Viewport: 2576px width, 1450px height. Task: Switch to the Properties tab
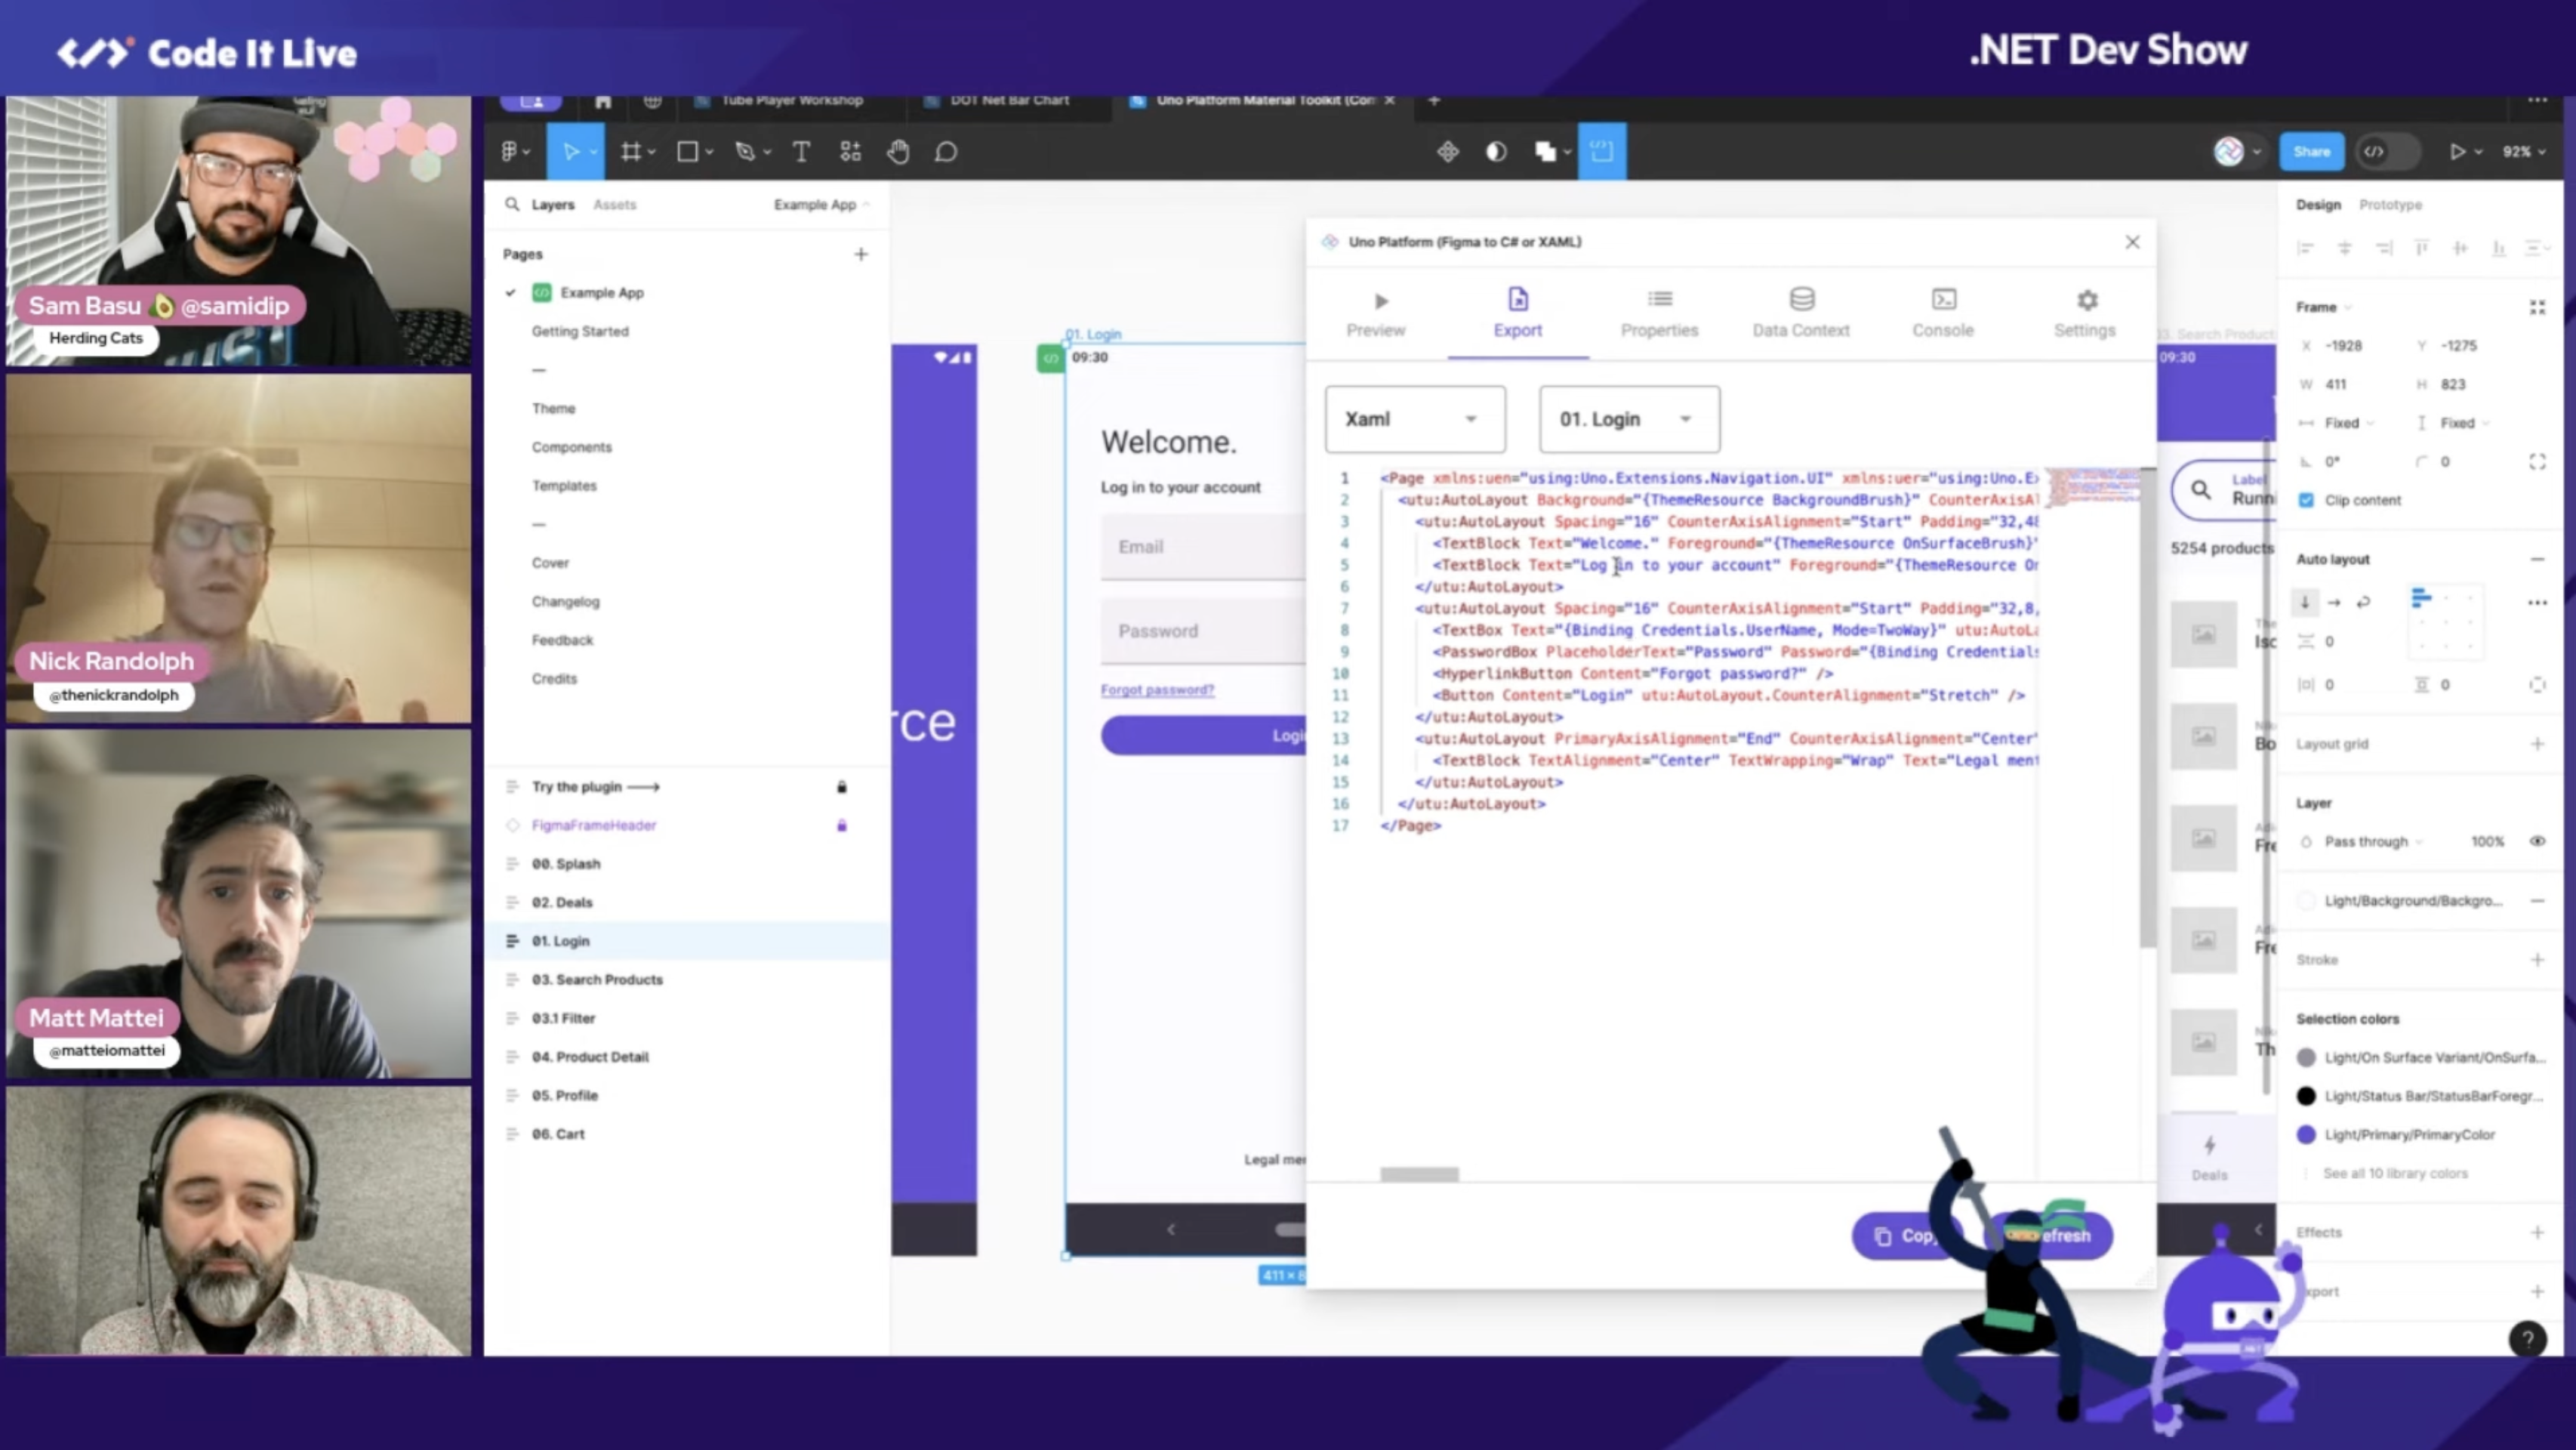pyautogui.click(x=1659, y=314)
